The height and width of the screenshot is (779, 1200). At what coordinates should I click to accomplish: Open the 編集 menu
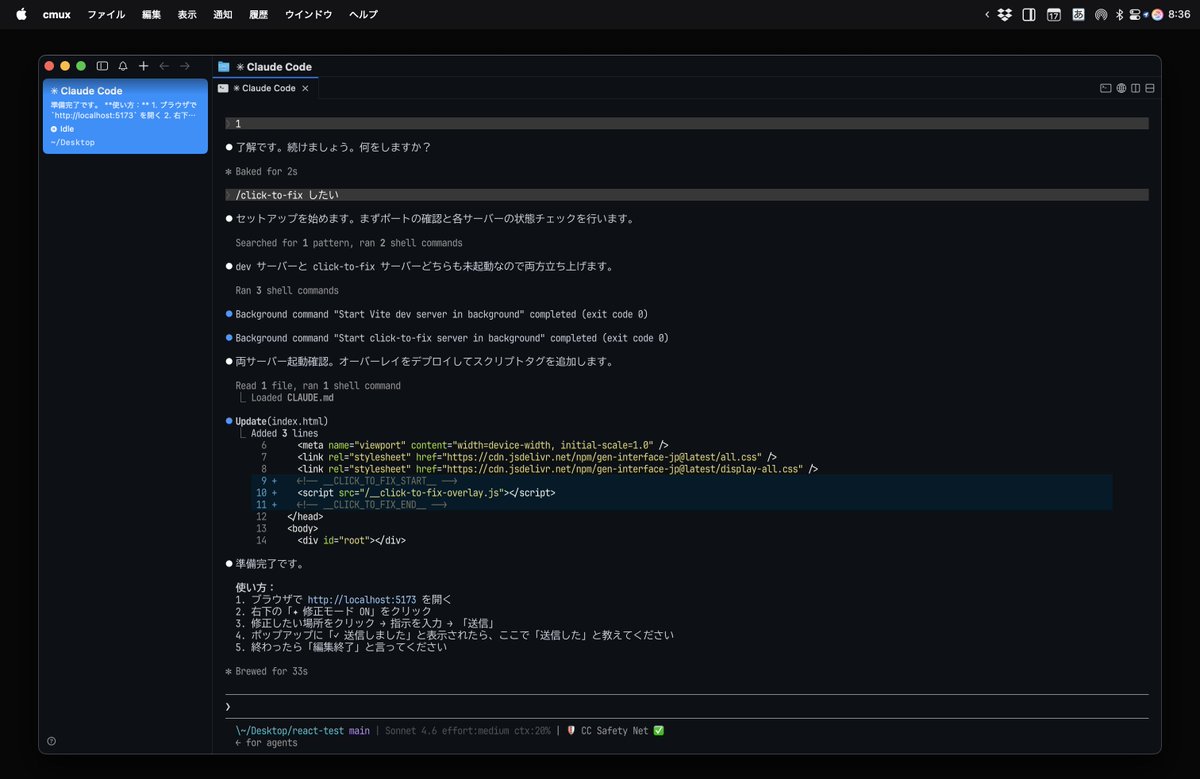coord(151,14)
